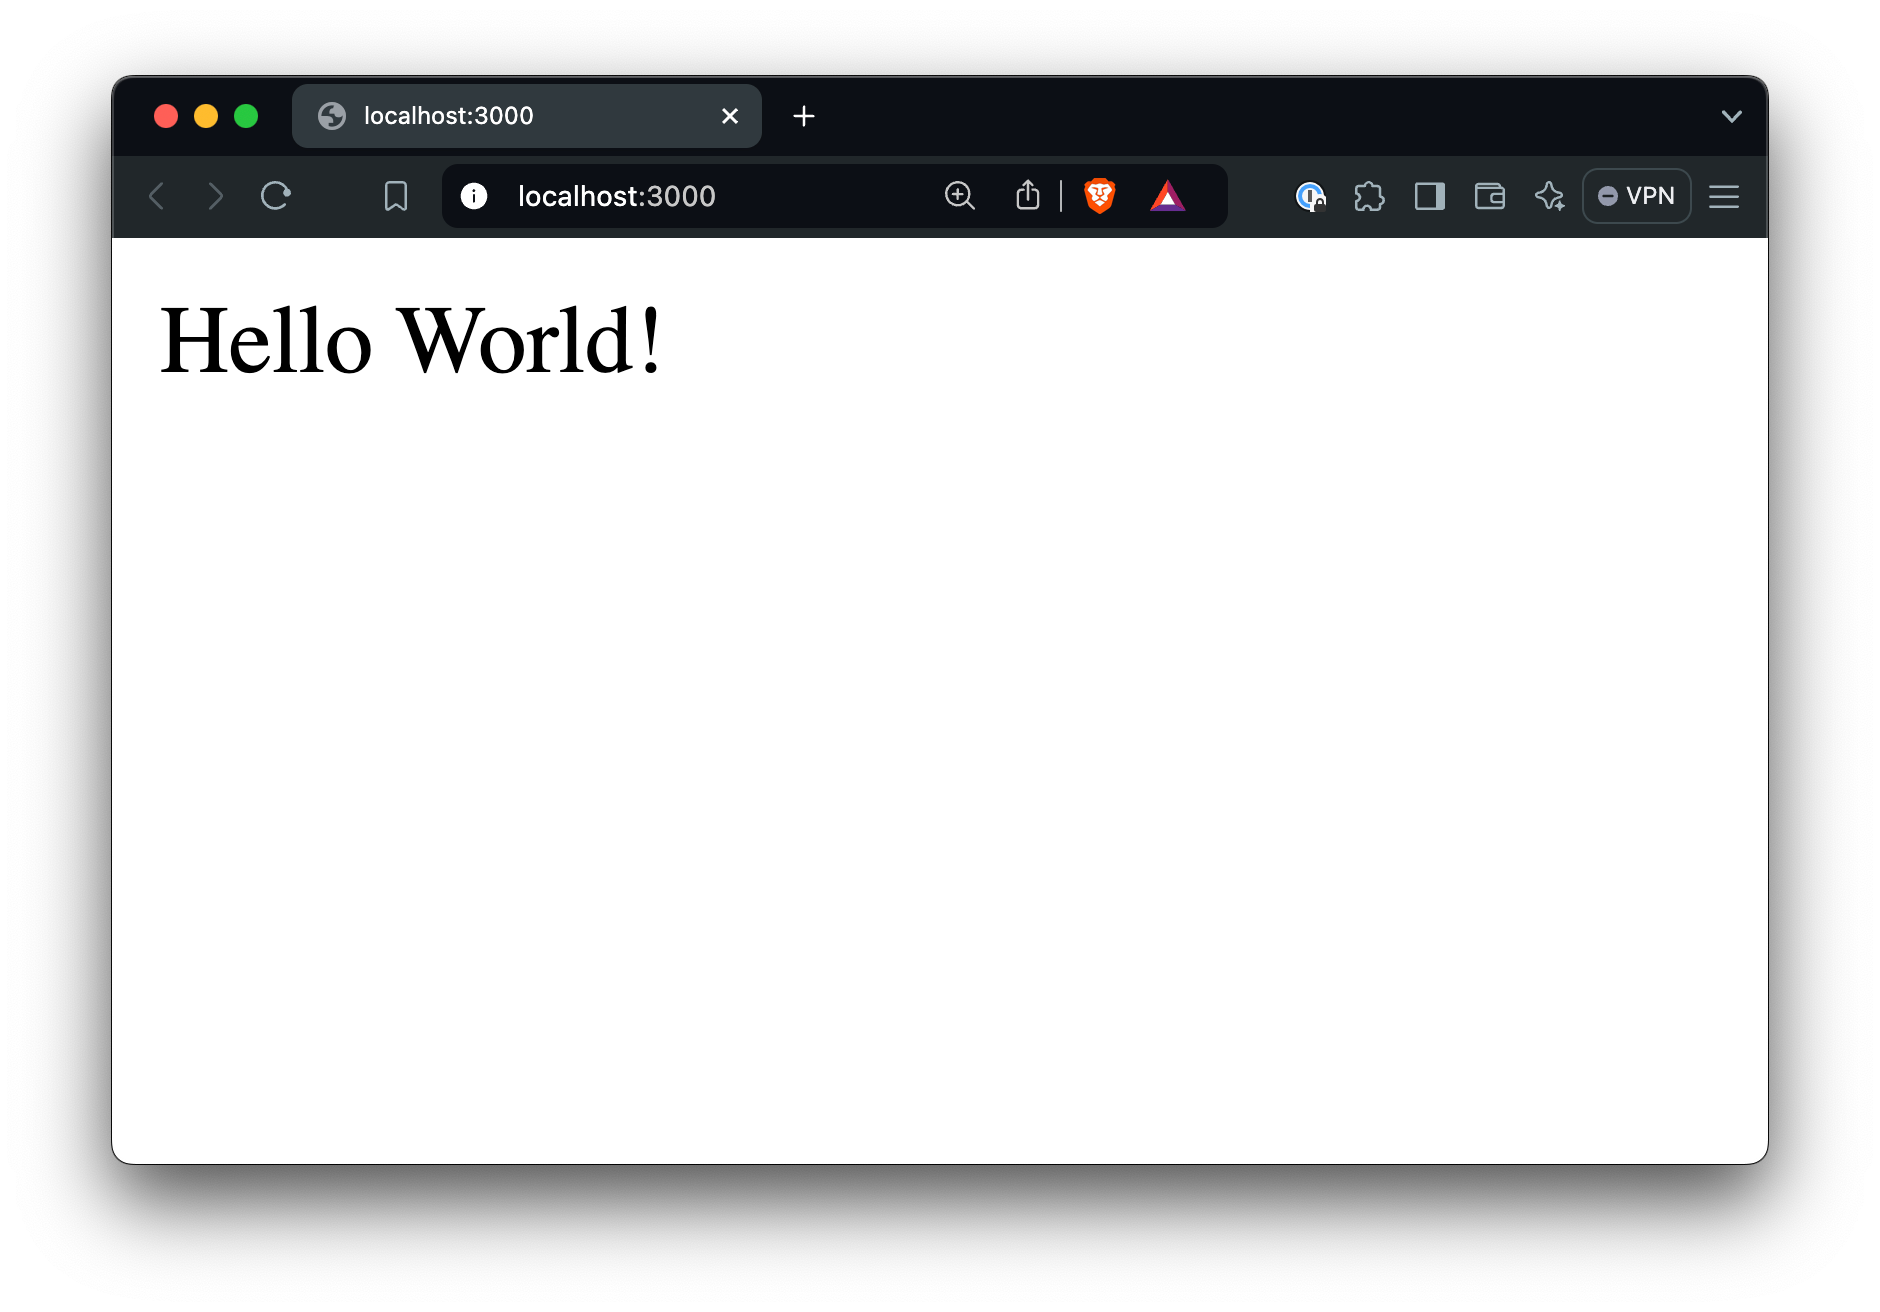The image size is (1880, 1312).
Task: Enable the Brave VPN
Action: [1636, 196]
